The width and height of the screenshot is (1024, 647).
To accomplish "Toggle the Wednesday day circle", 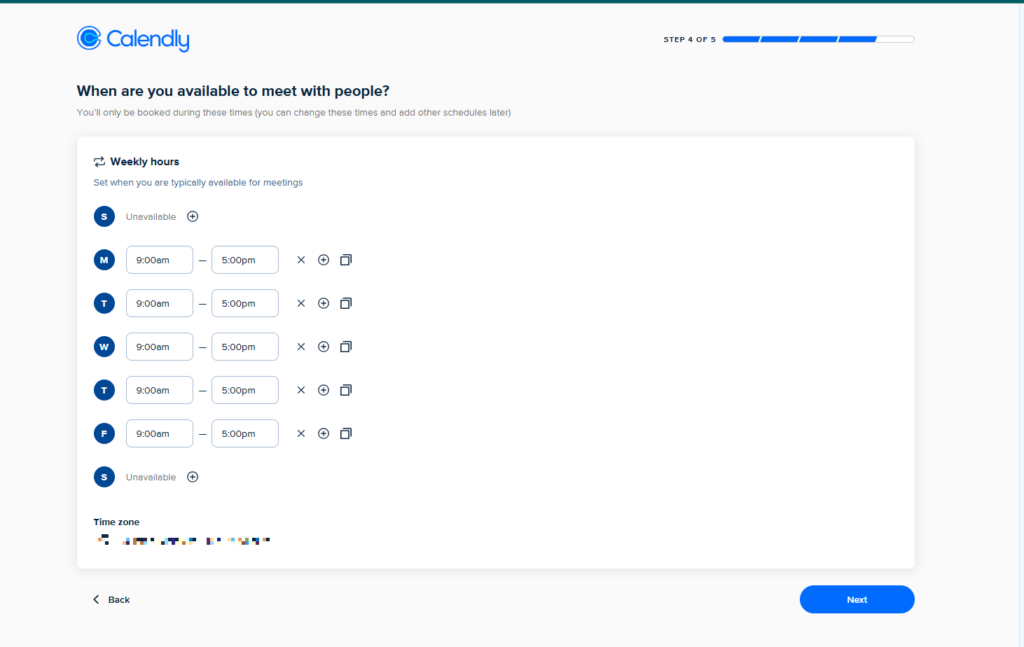I will pyautogui.click(x=104, y=347).
